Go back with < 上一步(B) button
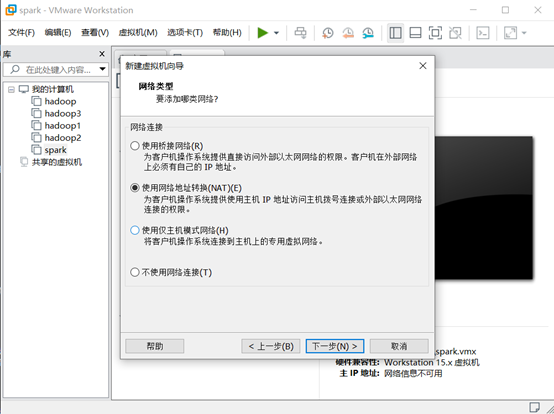This screenshot has width=554, height=414. pos(271,346)
